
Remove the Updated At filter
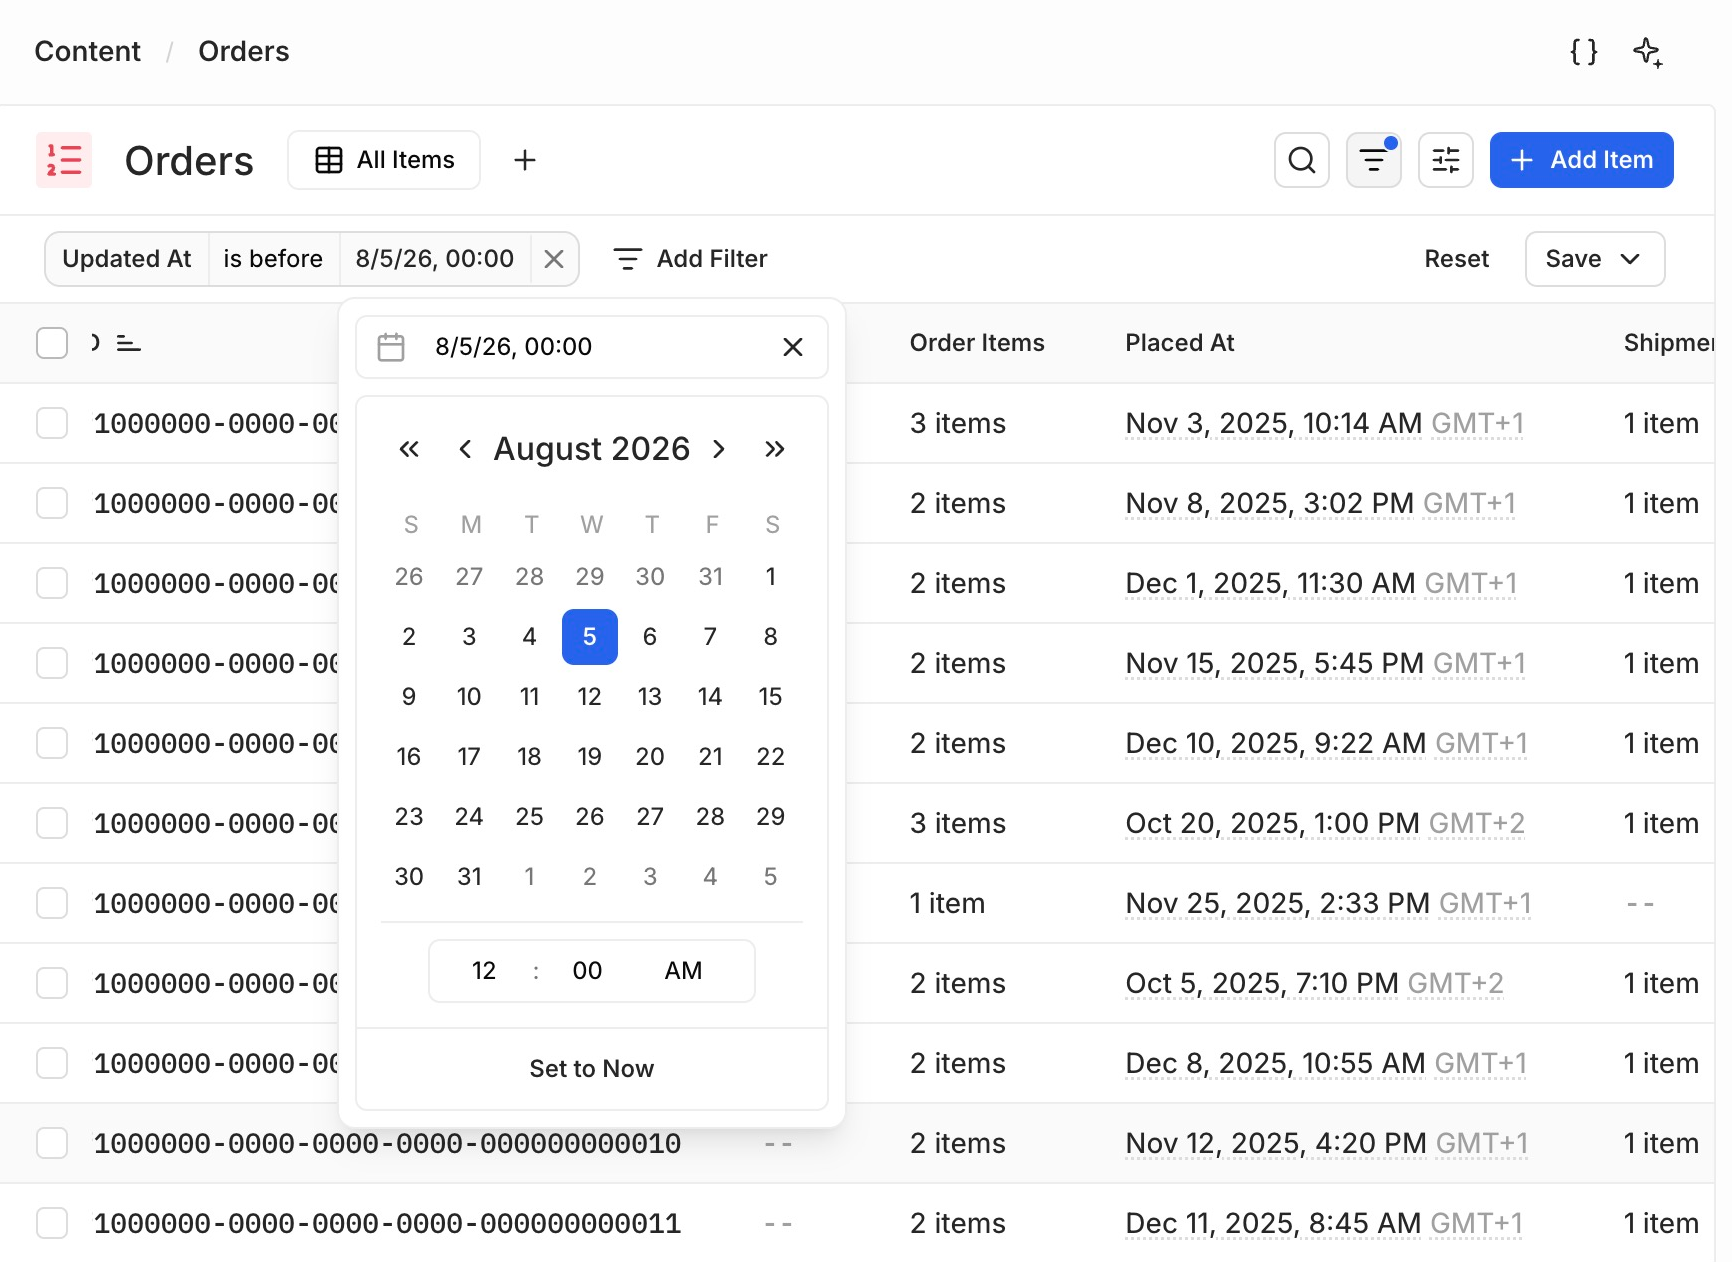pos(554,259)
